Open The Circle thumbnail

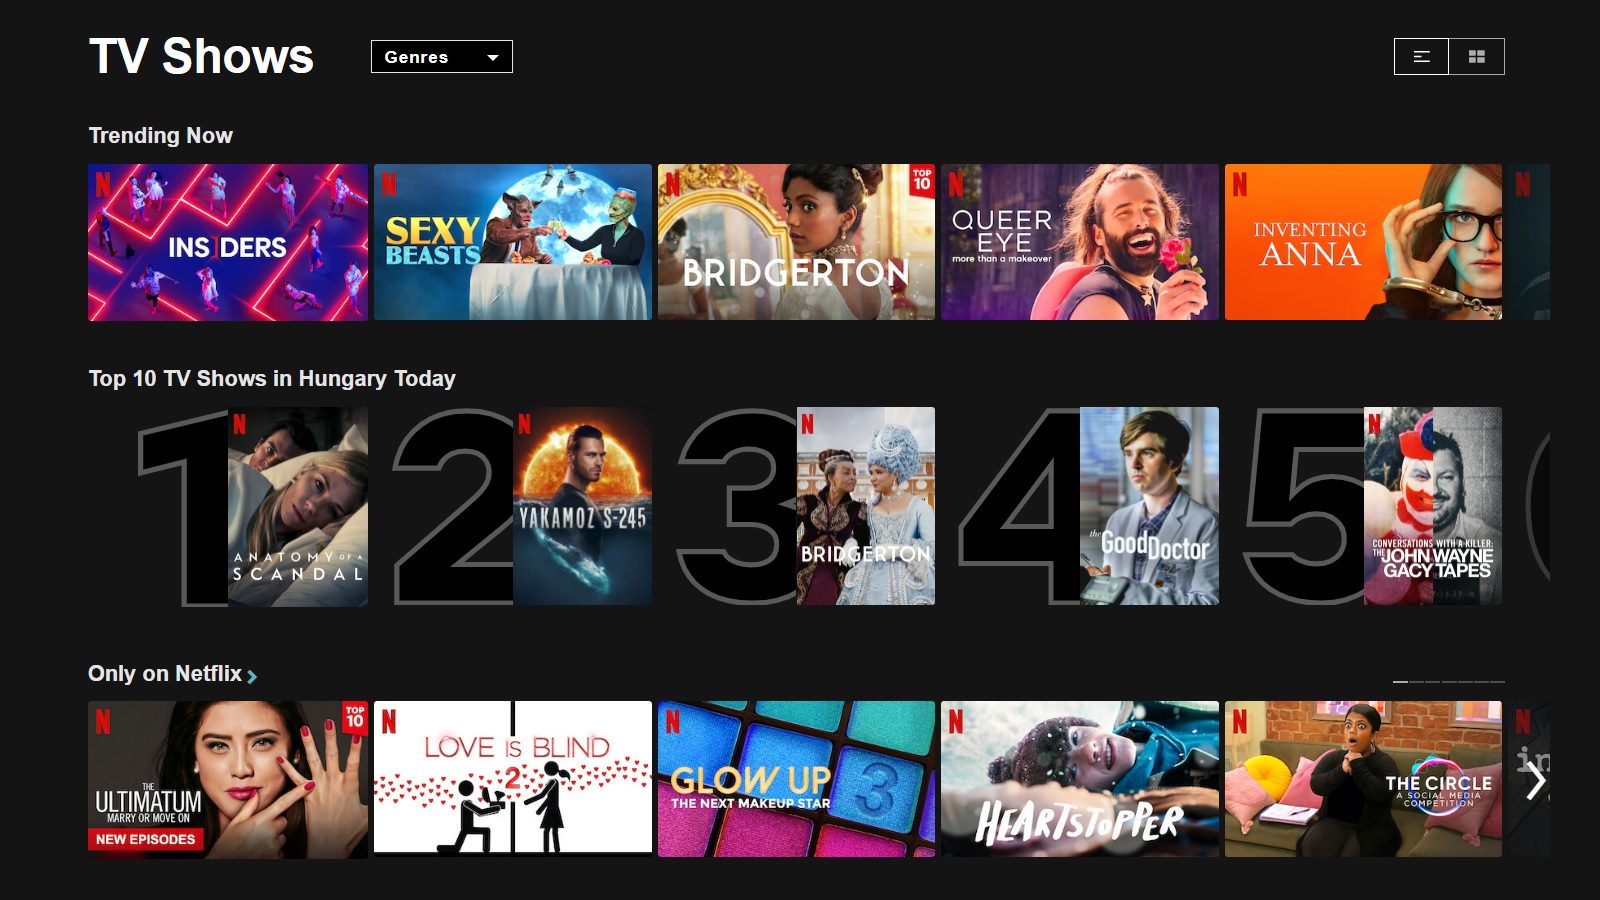[x=1363, y=779]
